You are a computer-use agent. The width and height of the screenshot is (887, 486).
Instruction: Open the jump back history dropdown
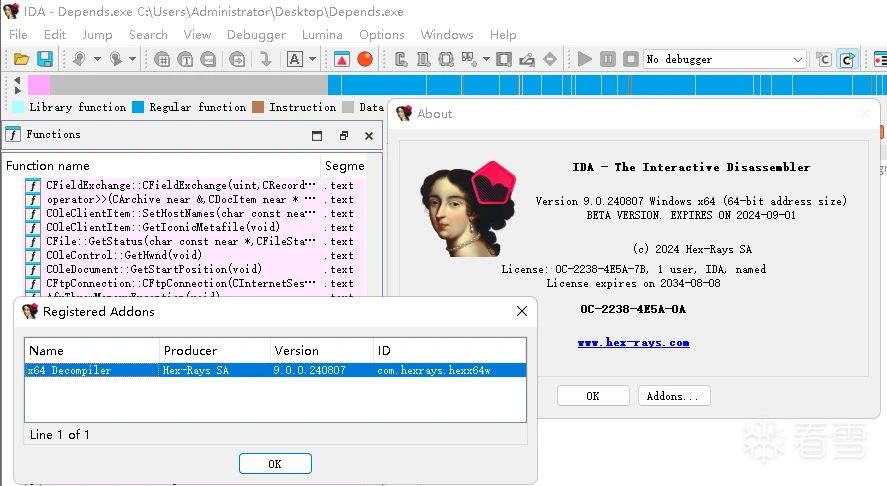[x=97, y=59]
